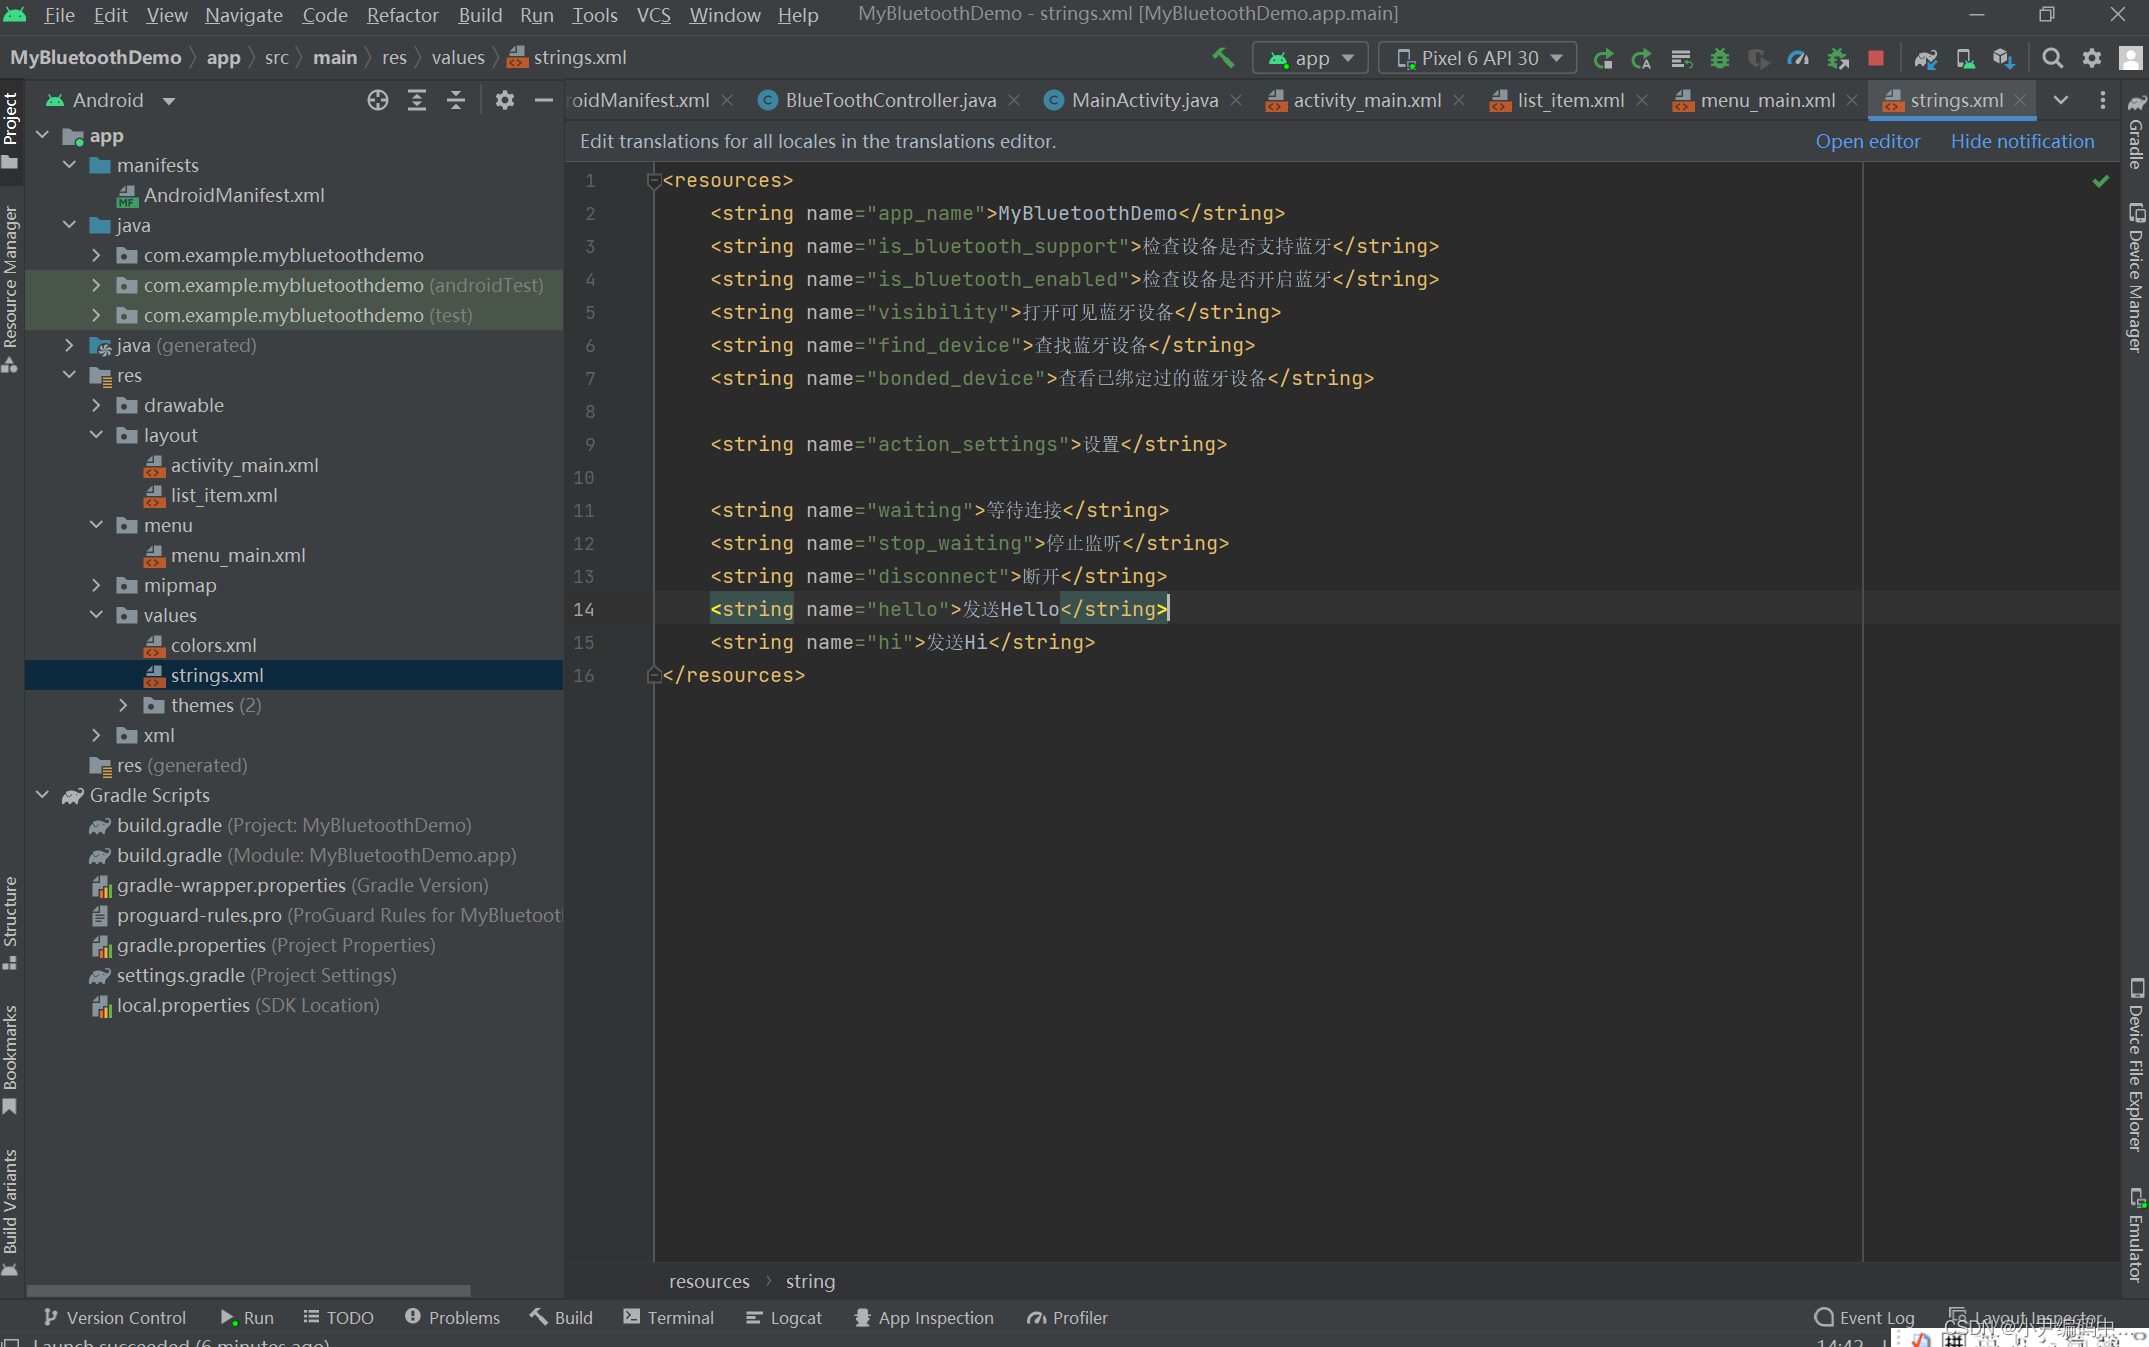Close the MainActivity.java tab
The image size is (2149, 1347).
point(1236,100)
